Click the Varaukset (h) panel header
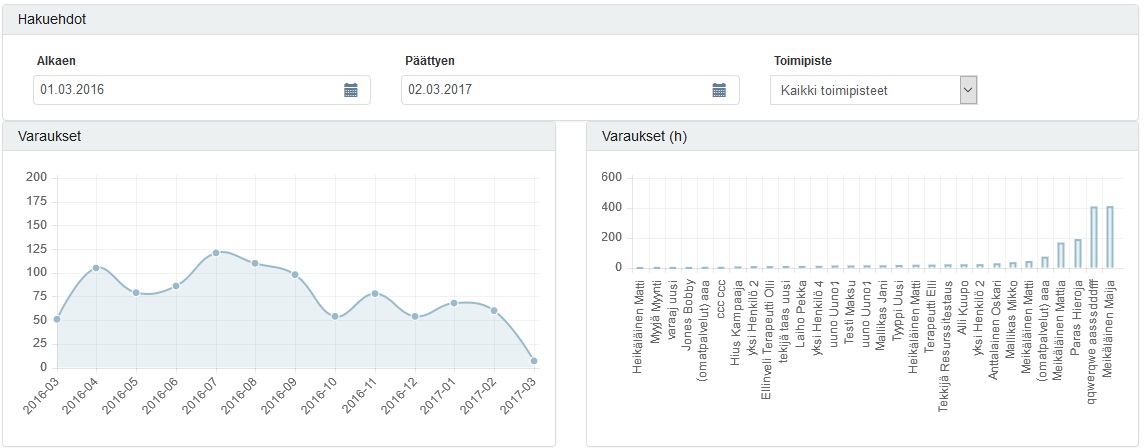 861,137
